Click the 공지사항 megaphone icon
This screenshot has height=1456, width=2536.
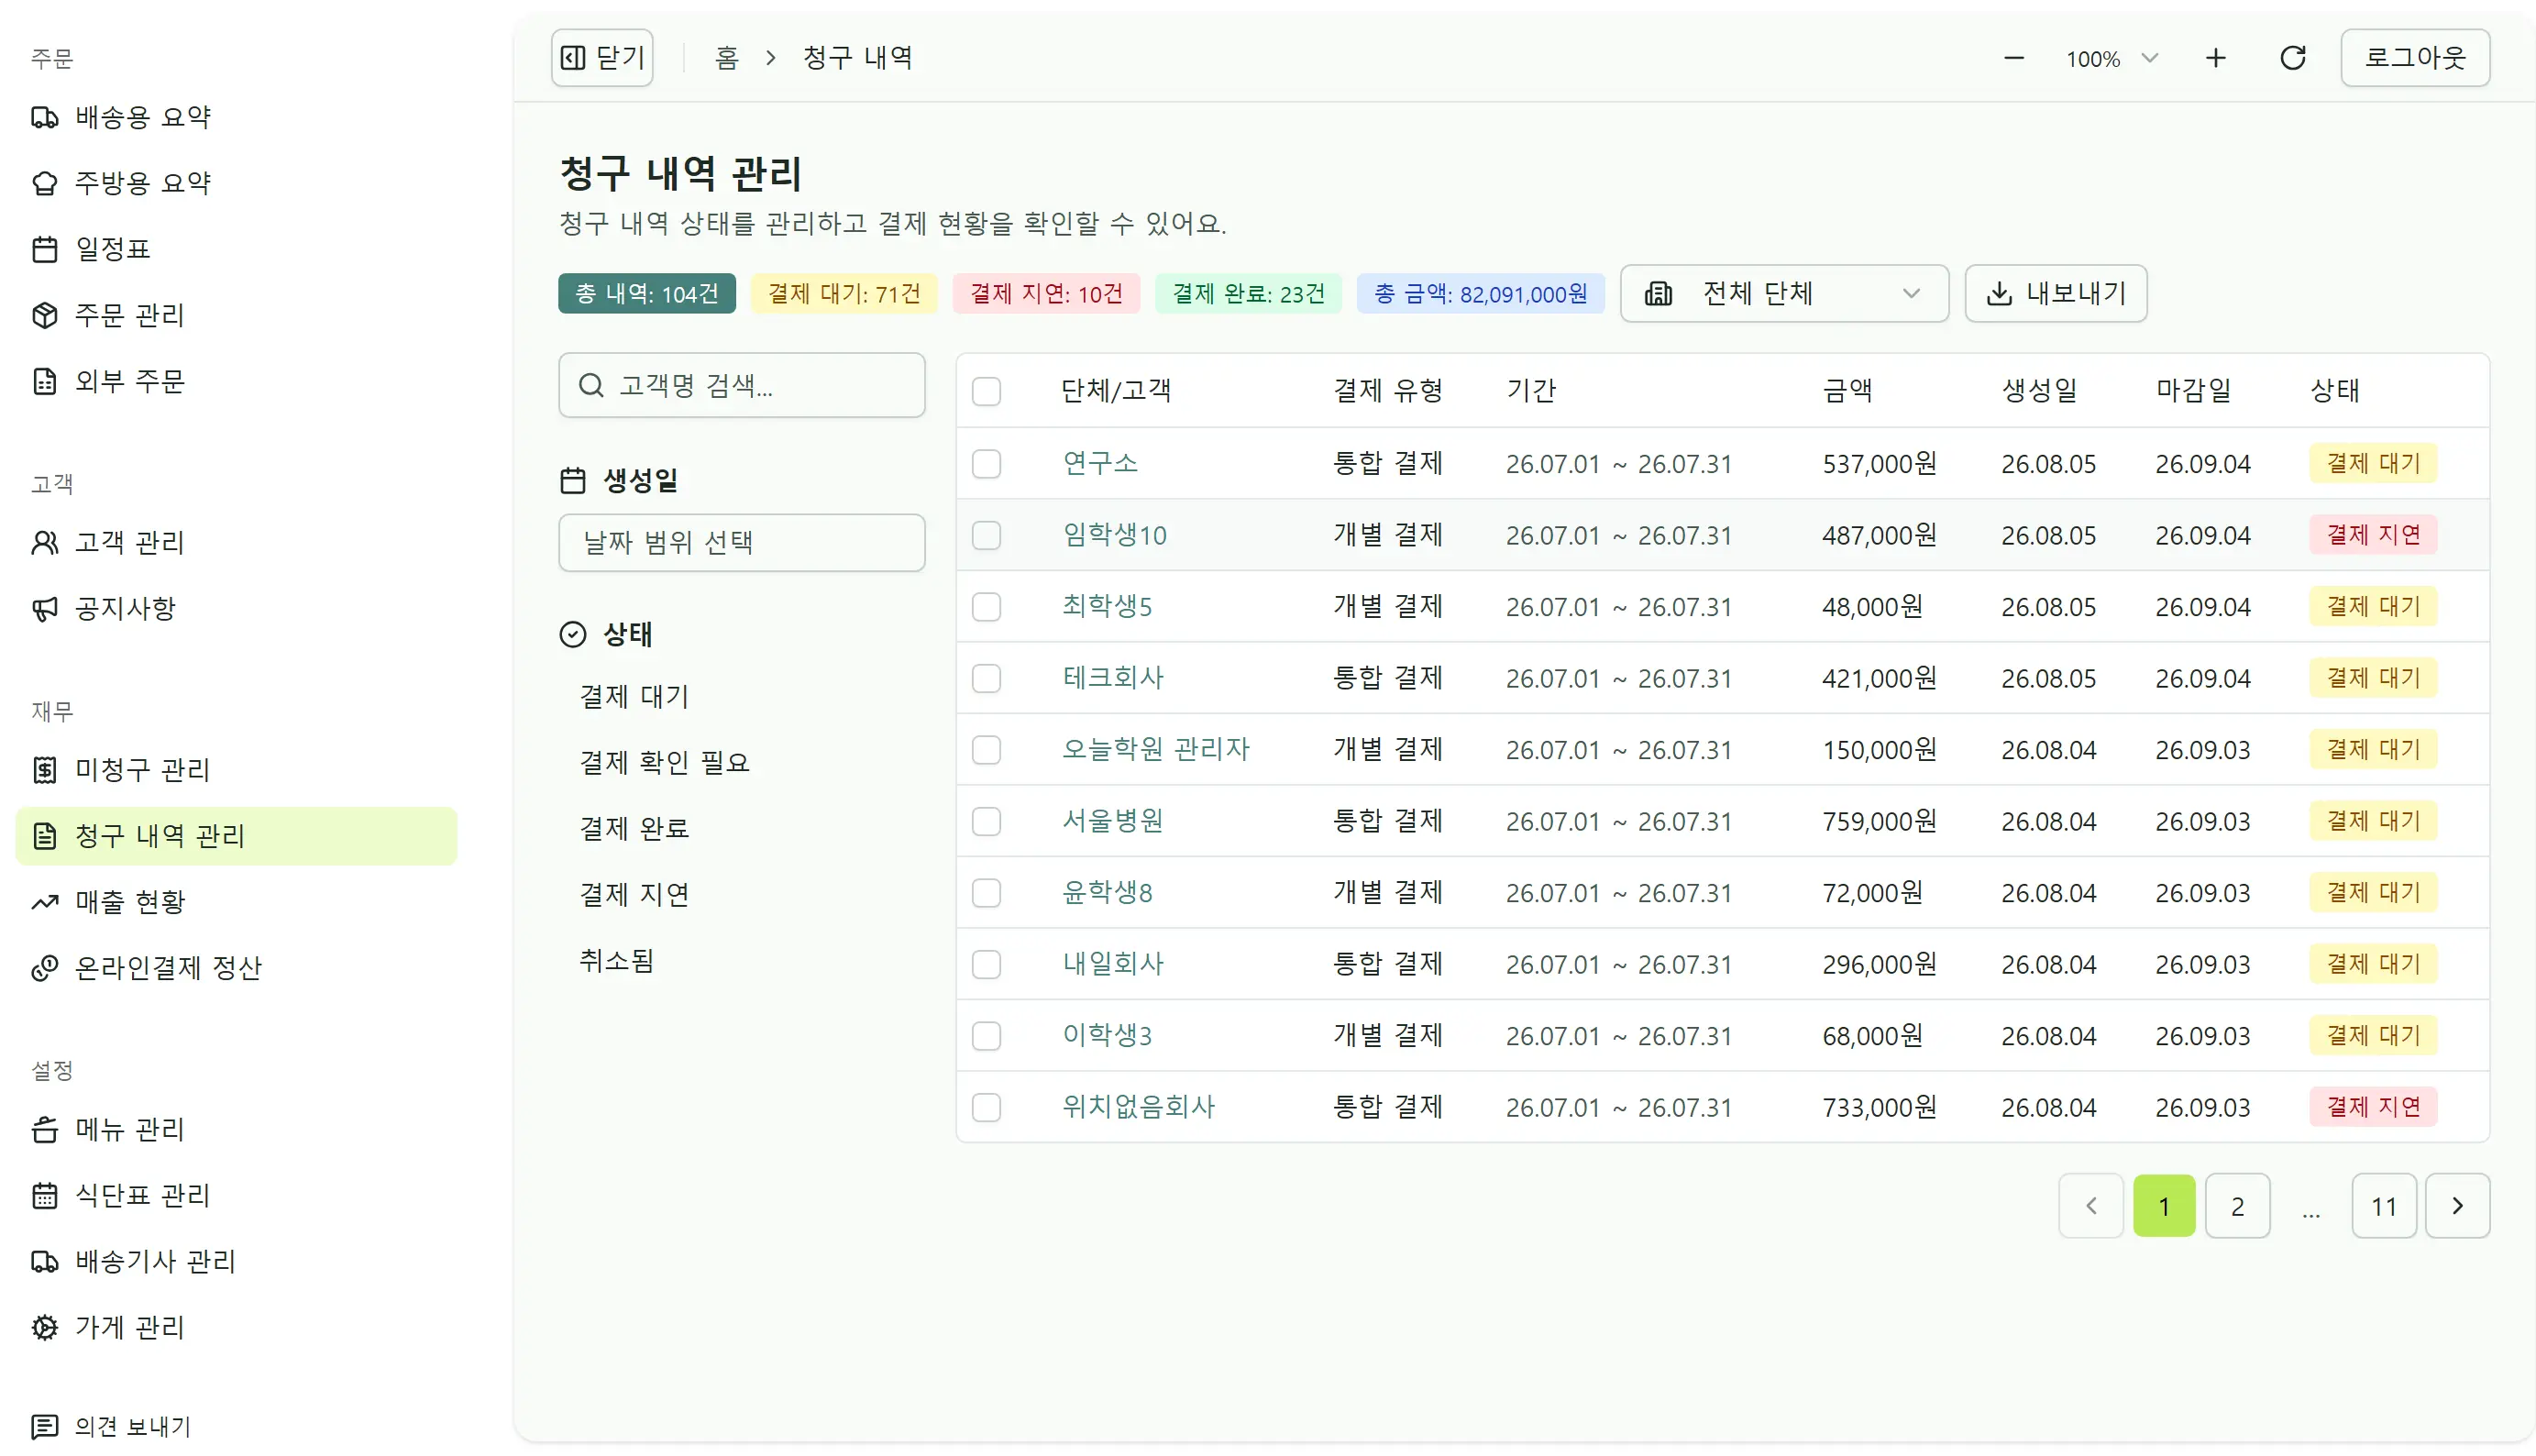(44, 608)
